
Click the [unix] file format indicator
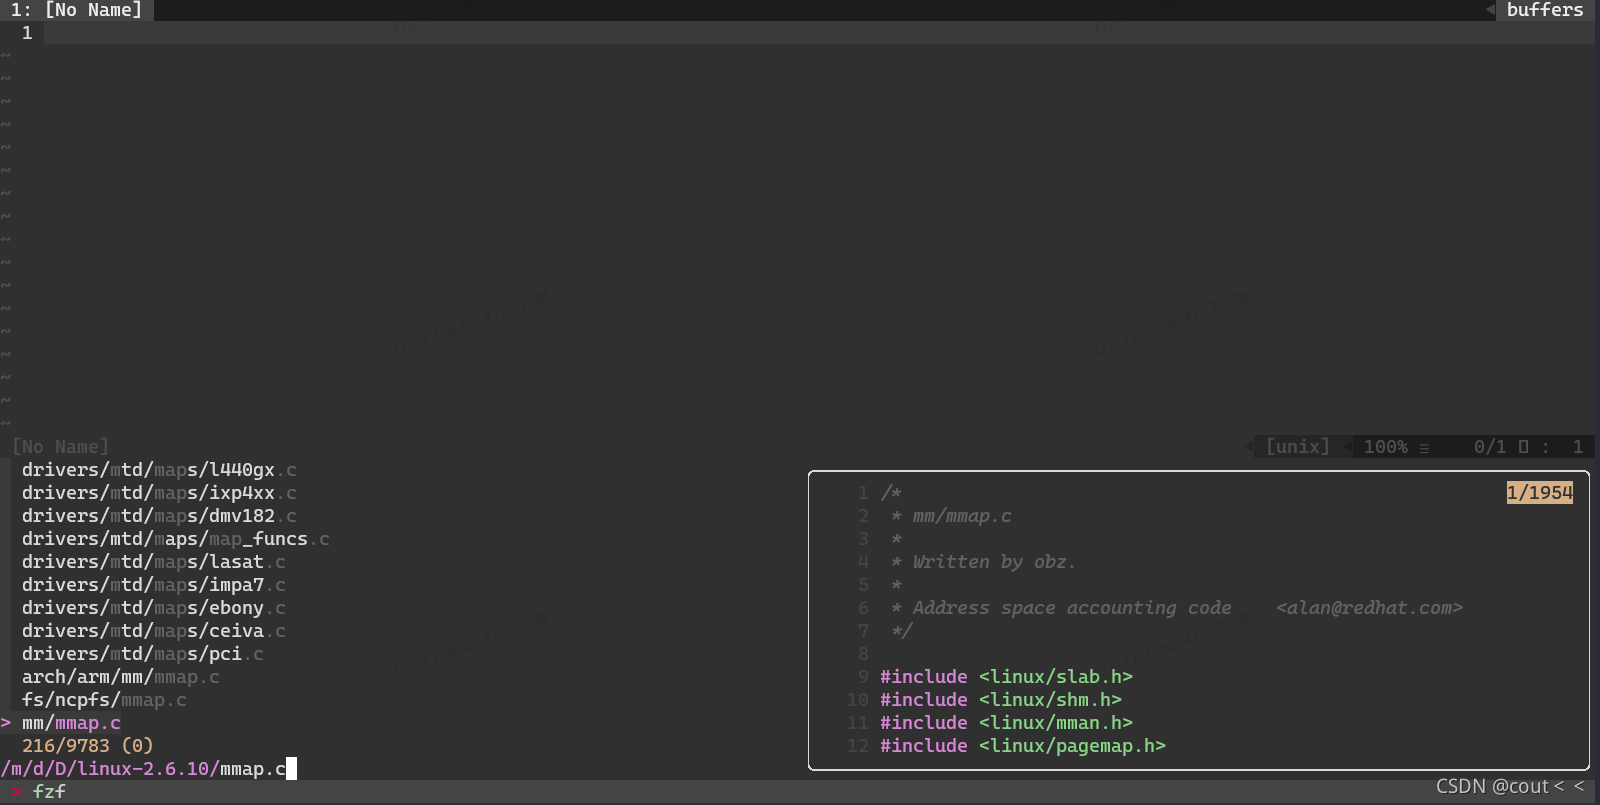tap(1298, 447)
